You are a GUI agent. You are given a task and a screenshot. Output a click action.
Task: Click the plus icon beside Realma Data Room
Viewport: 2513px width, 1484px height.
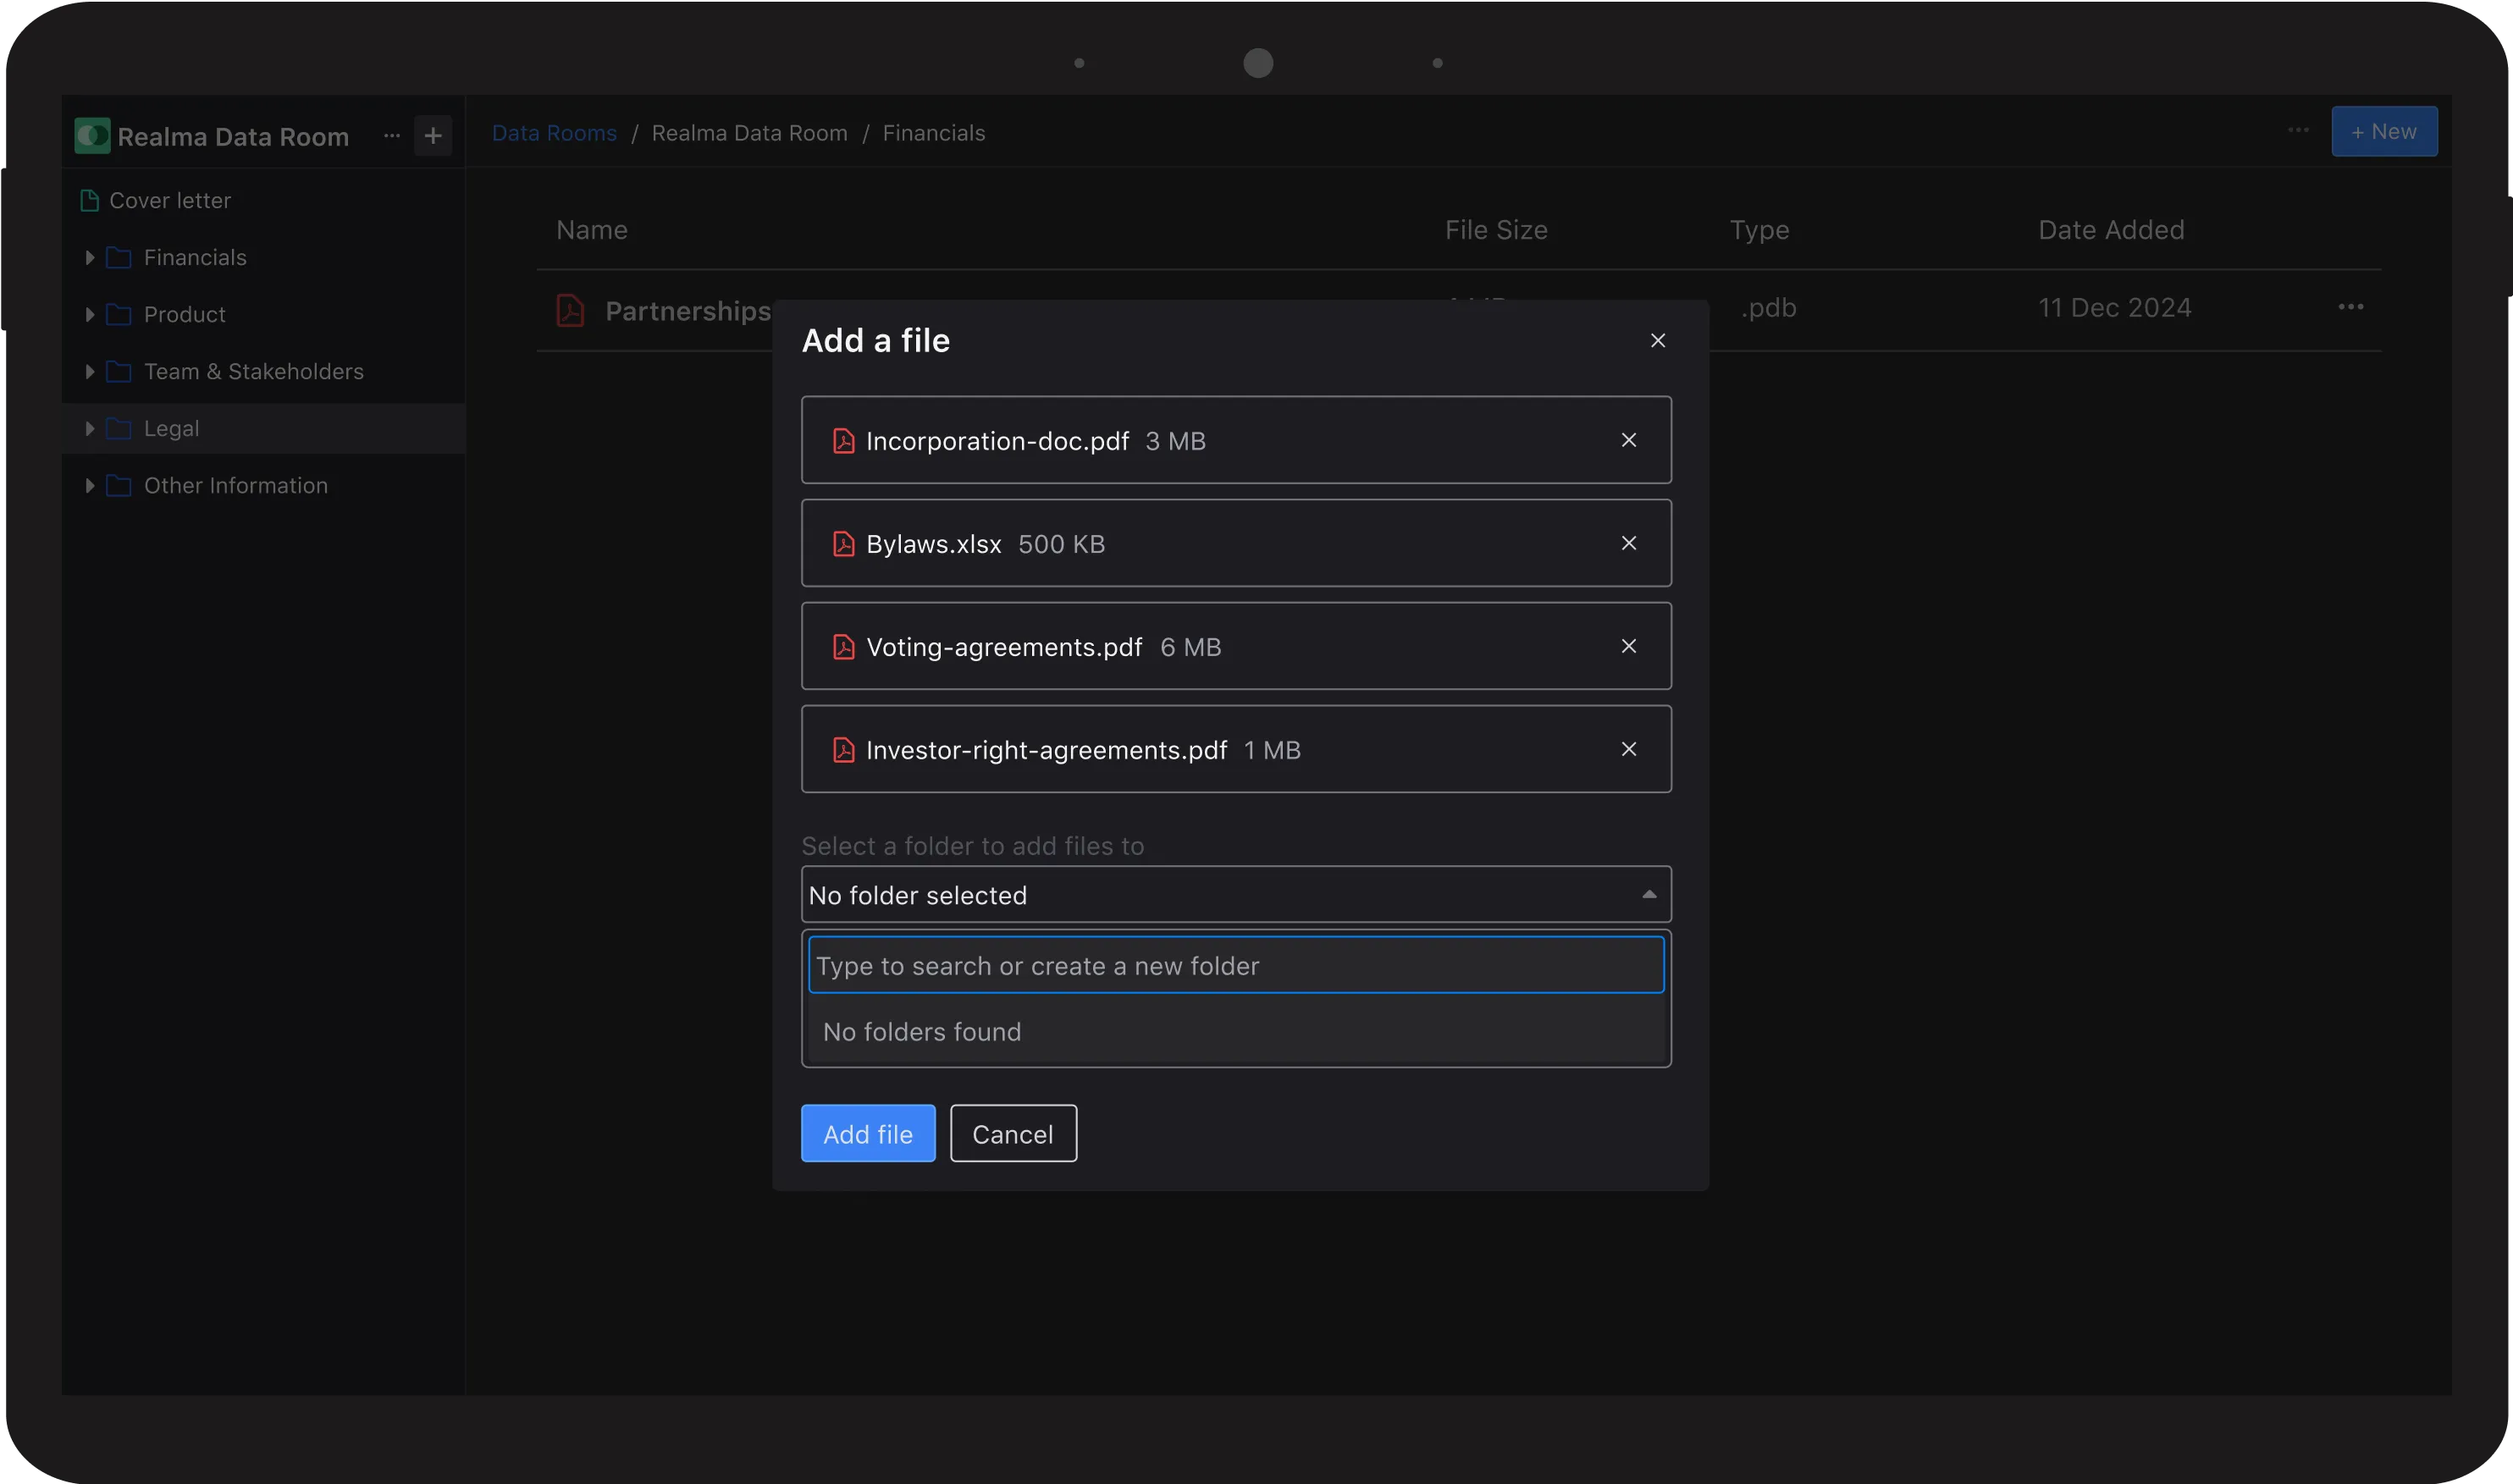(x=433, y=136)
